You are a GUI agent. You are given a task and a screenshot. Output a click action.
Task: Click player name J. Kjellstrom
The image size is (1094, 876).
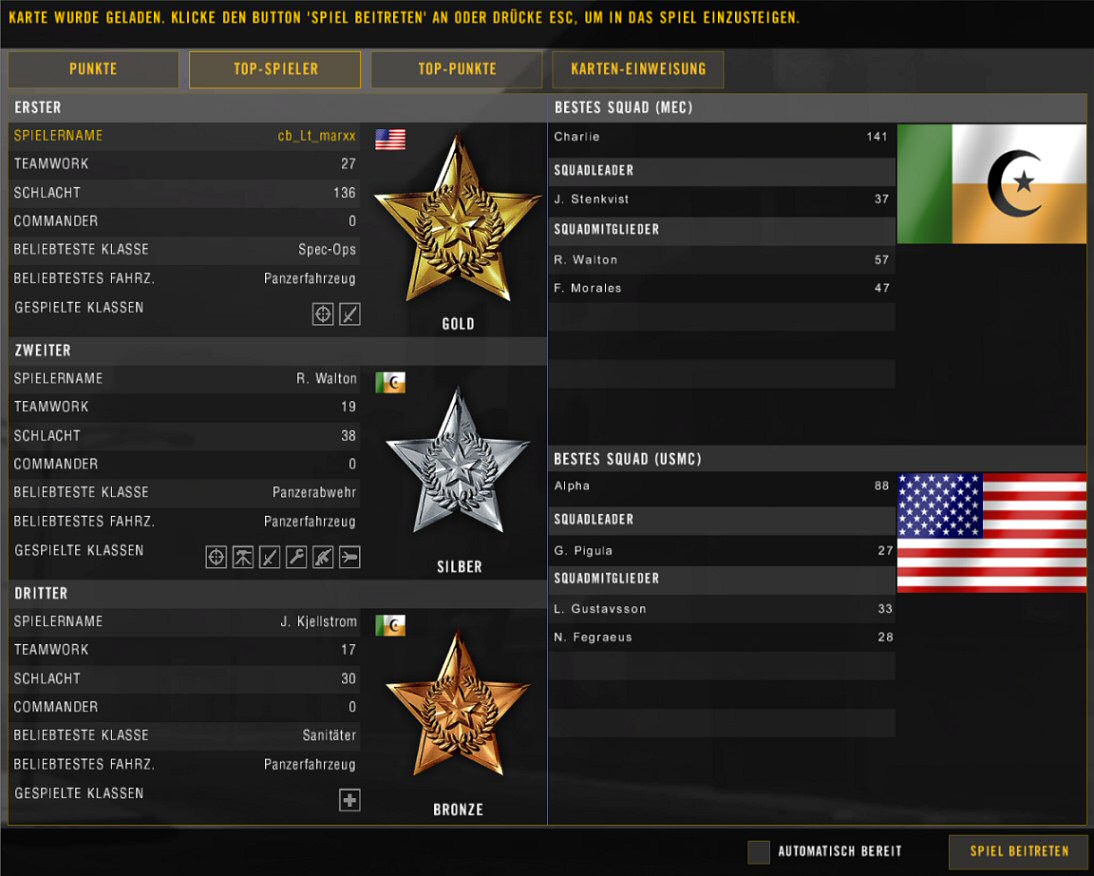coord(318,621)
